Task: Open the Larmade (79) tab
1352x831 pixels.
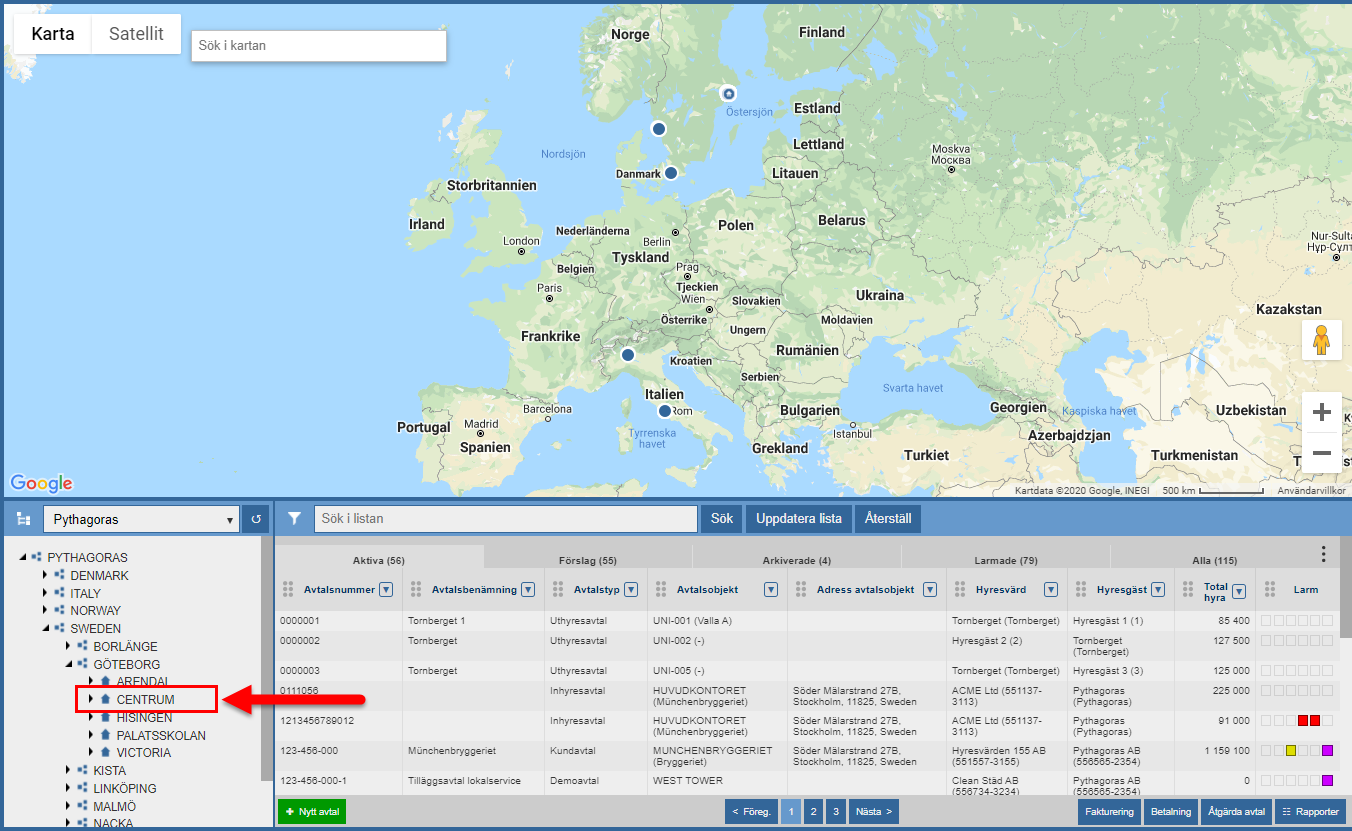Action: point(1005,561)
